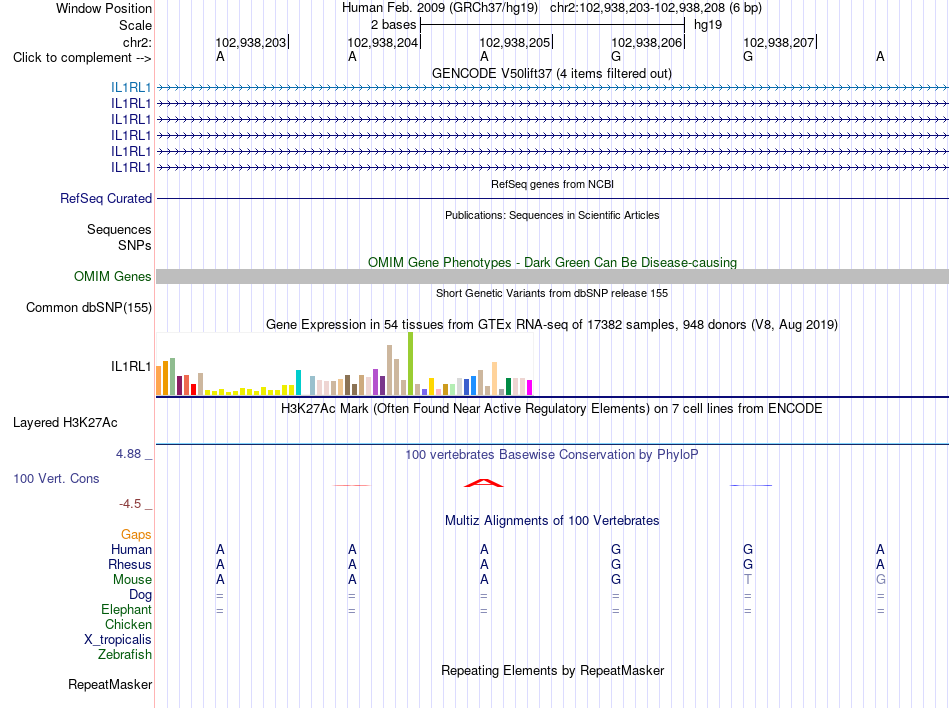Click the 'RefSeq genes from NCBI' title
950x708 pixels.
click(x=553, y=184)
